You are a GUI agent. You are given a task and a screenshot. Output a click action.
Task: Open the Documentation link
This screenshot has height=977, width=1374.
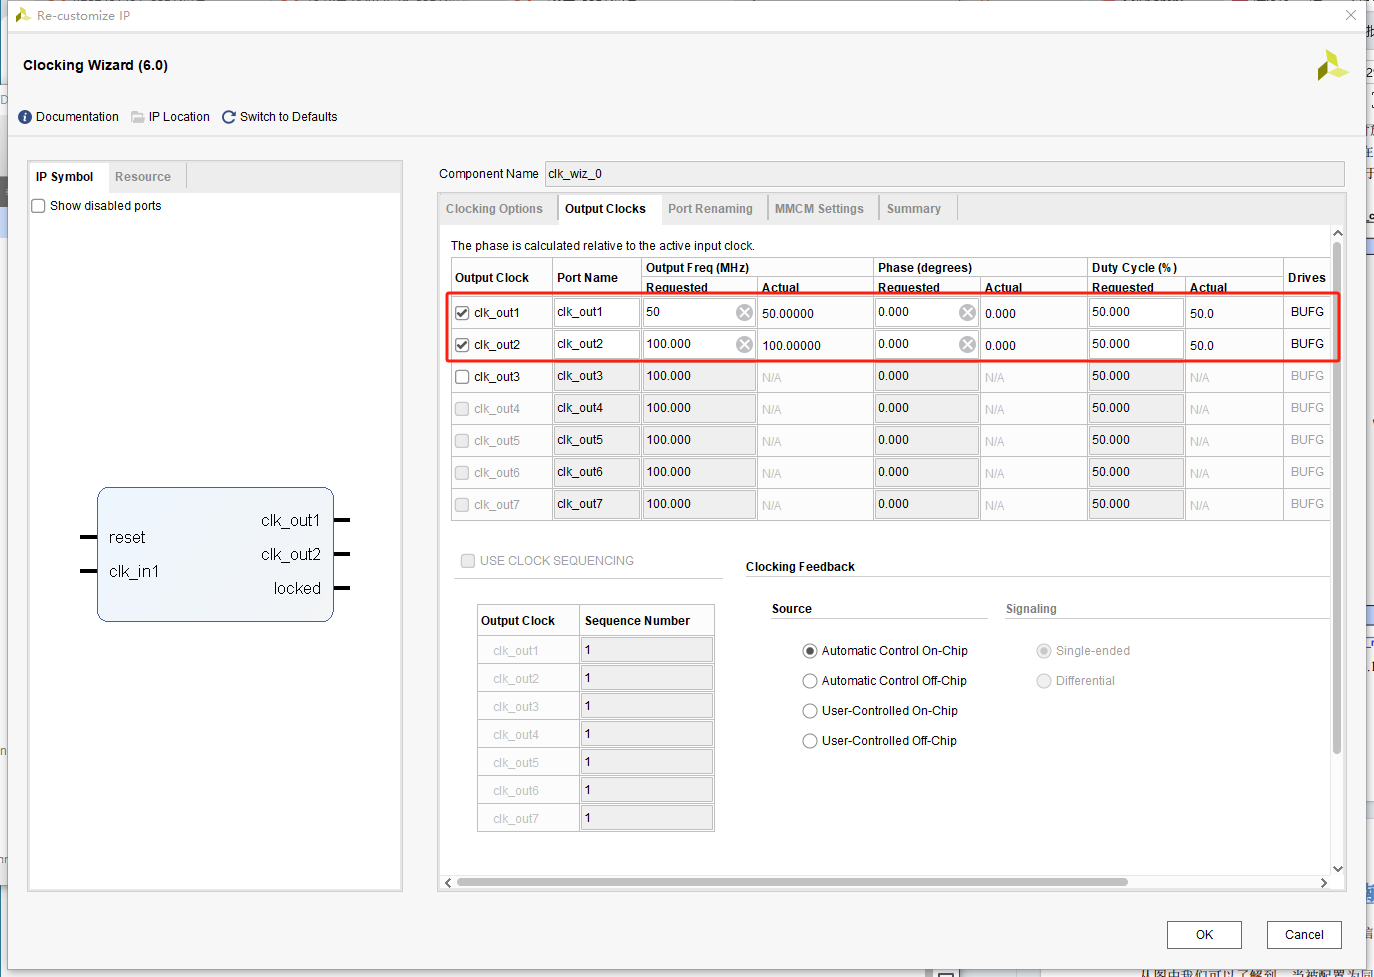tap(77, 117)
